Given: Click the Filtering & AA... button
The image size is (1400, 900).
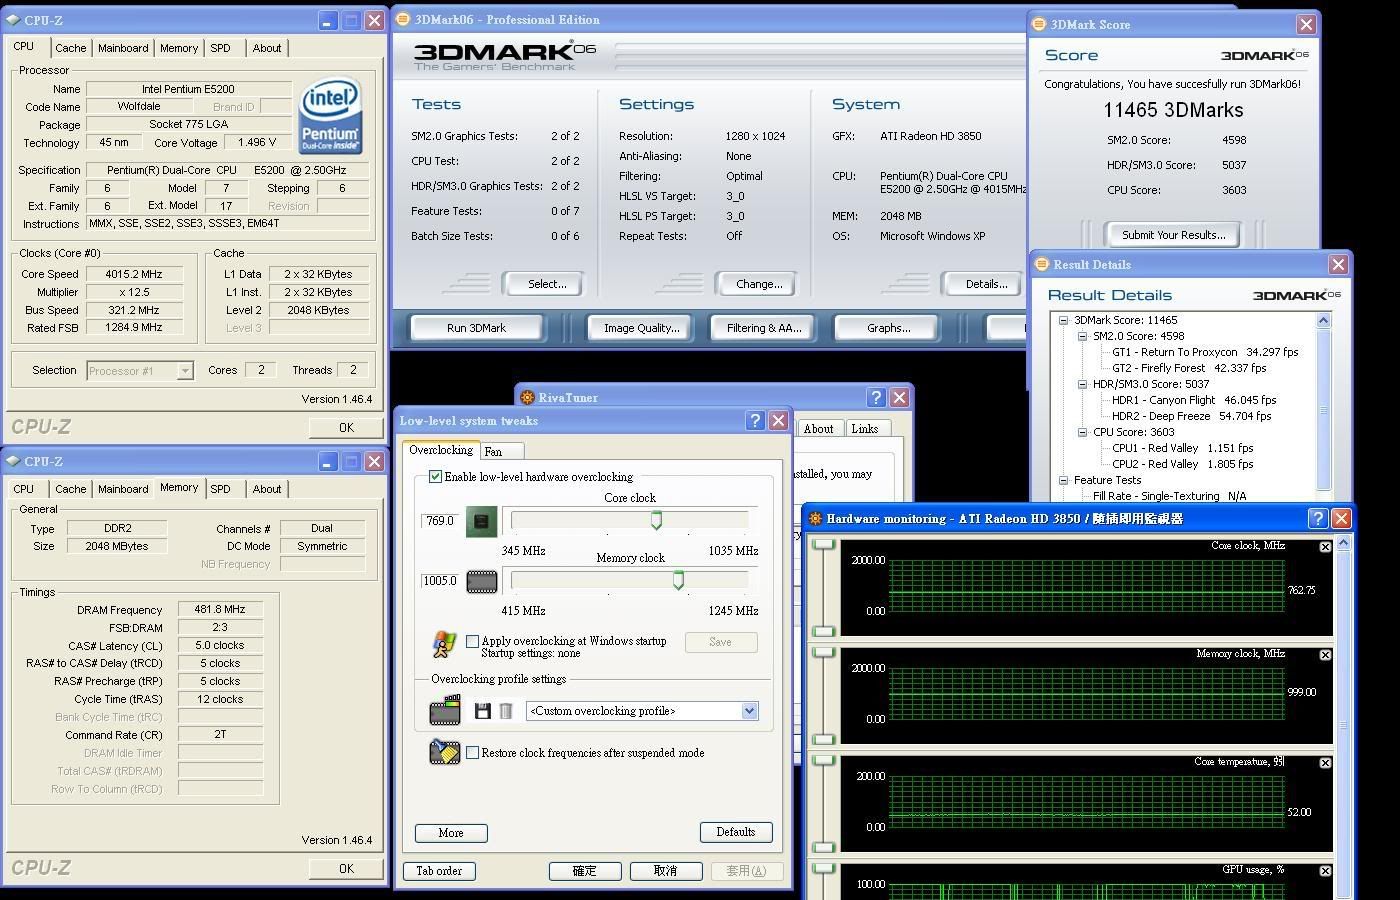Looking at the screenshot, I should 764,328.
